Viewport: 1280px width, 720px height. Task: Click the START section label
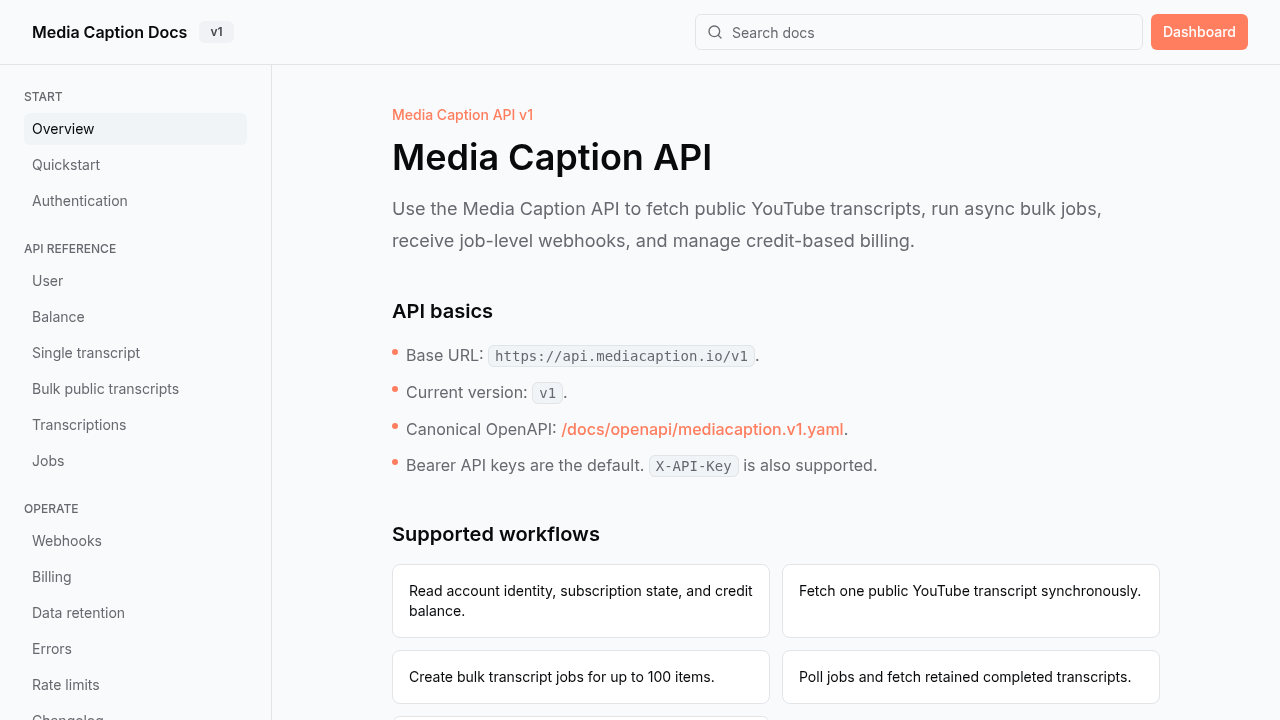[x=43, y=97]
